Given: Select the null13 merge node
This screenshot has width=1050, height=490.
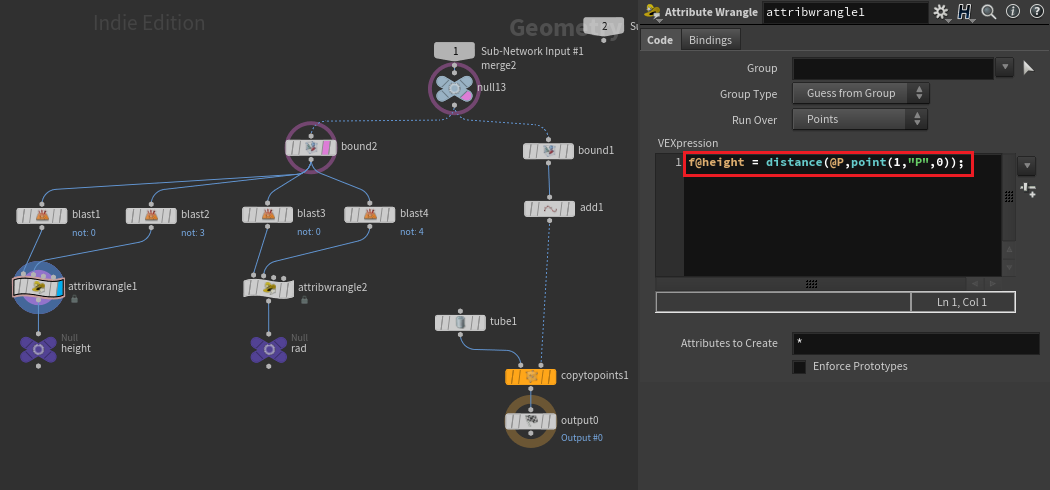Looking at the screenshot, I should (x=454, y=88).
